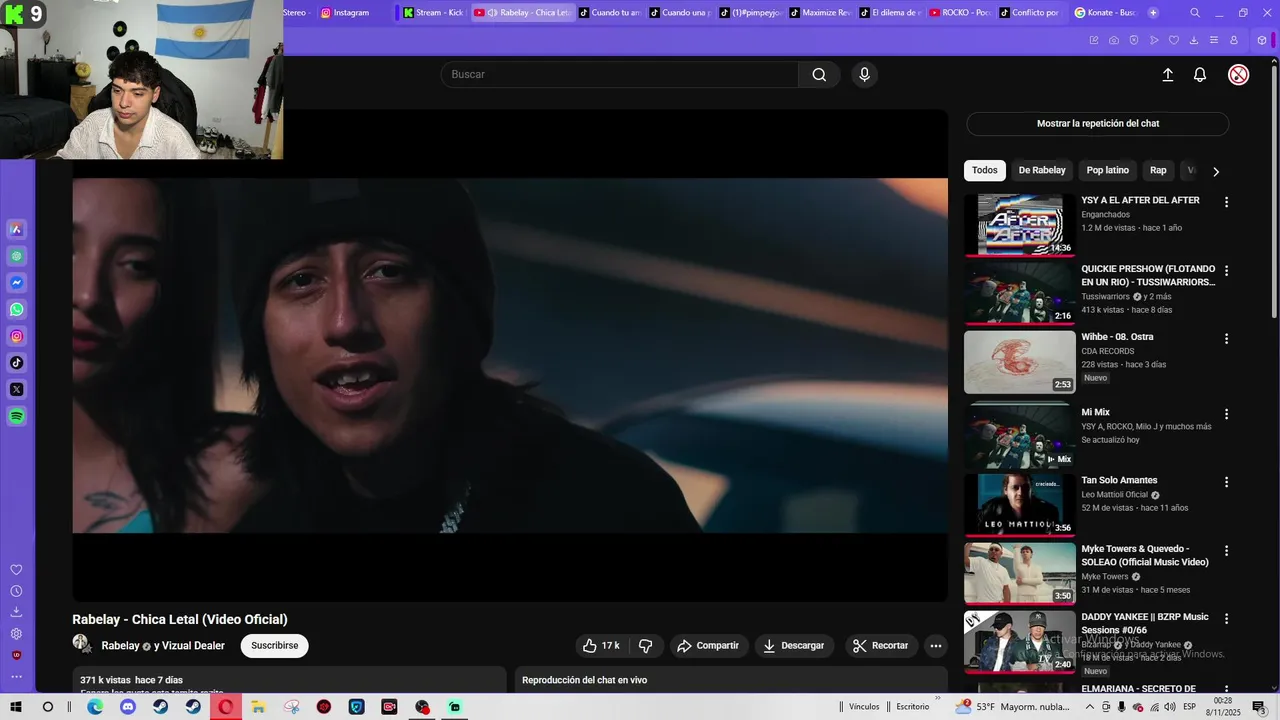Open Tan Solo Amantes video title
The width and height of the screenshot is (1280, 720).
coord(1119,481)
